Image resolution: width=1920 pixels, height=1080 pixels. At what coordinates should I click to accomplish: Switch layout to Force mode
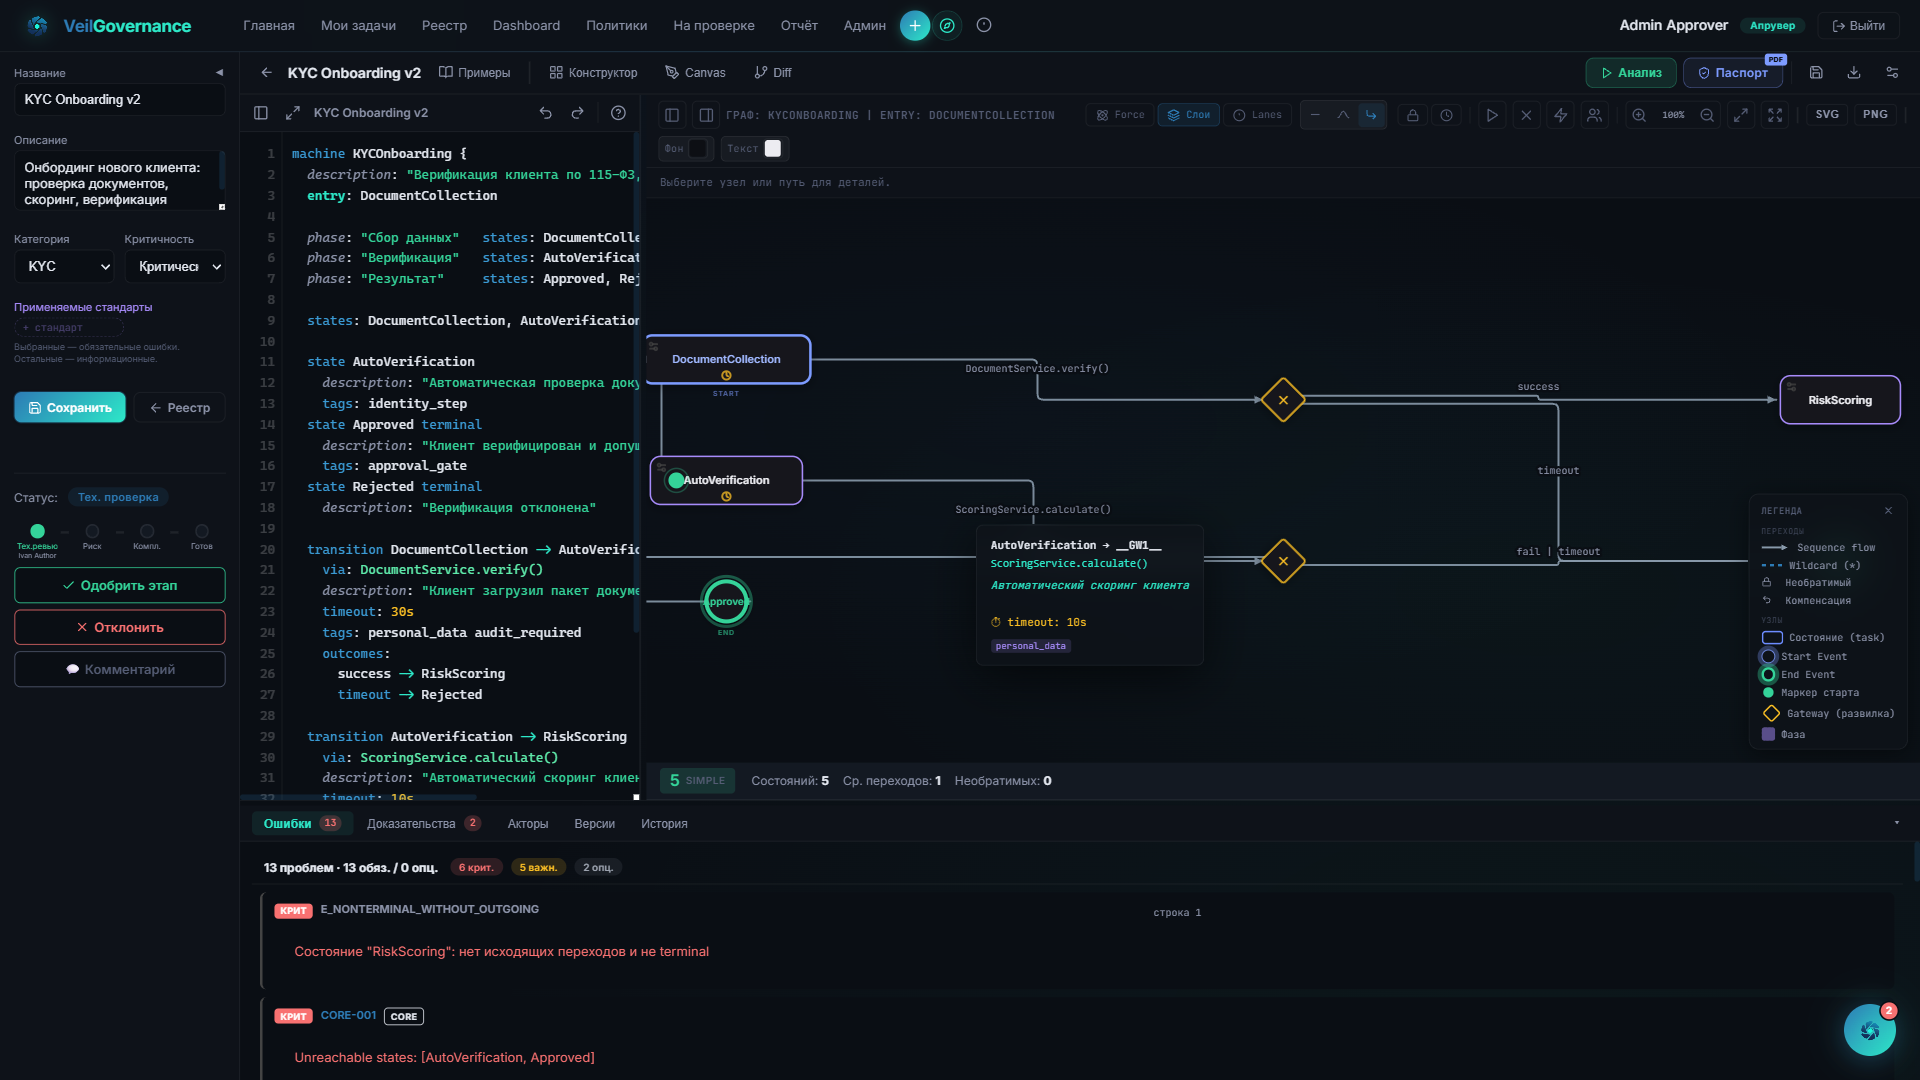coord(1120,115)
